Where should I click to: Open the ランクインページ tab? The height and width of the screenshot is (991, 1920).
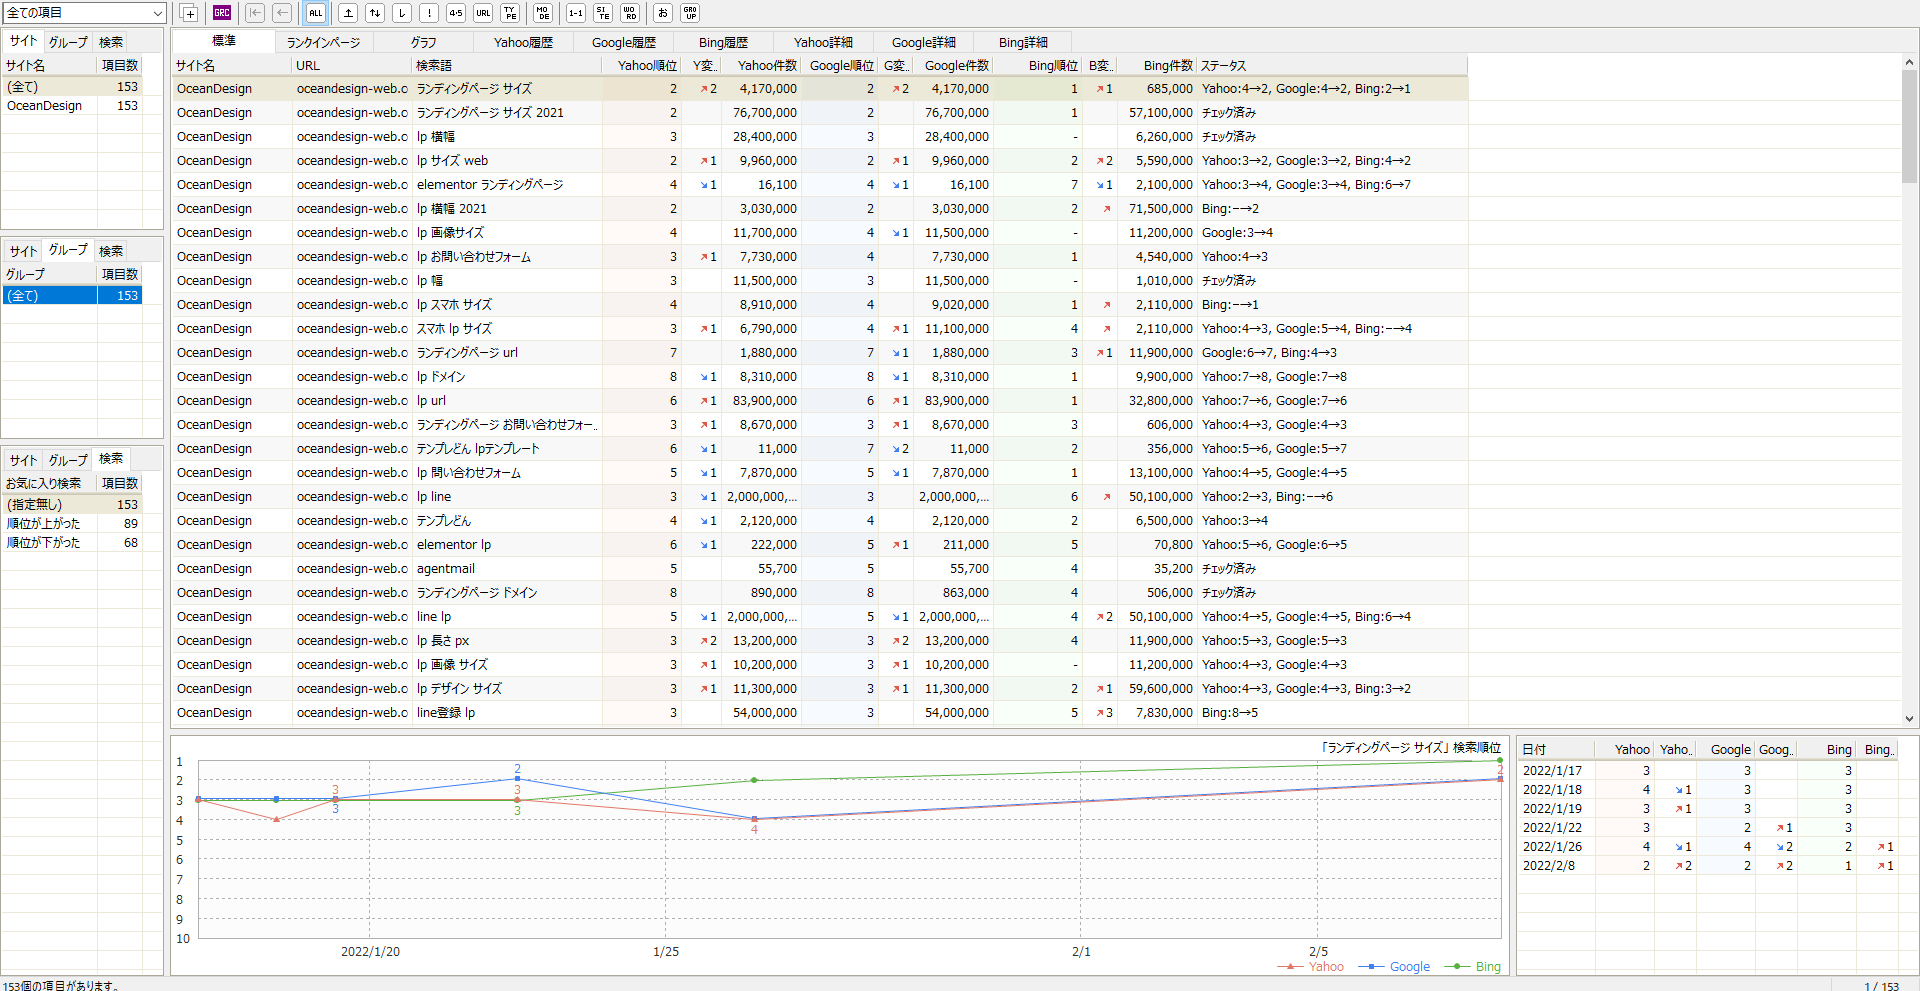(323, 42)
